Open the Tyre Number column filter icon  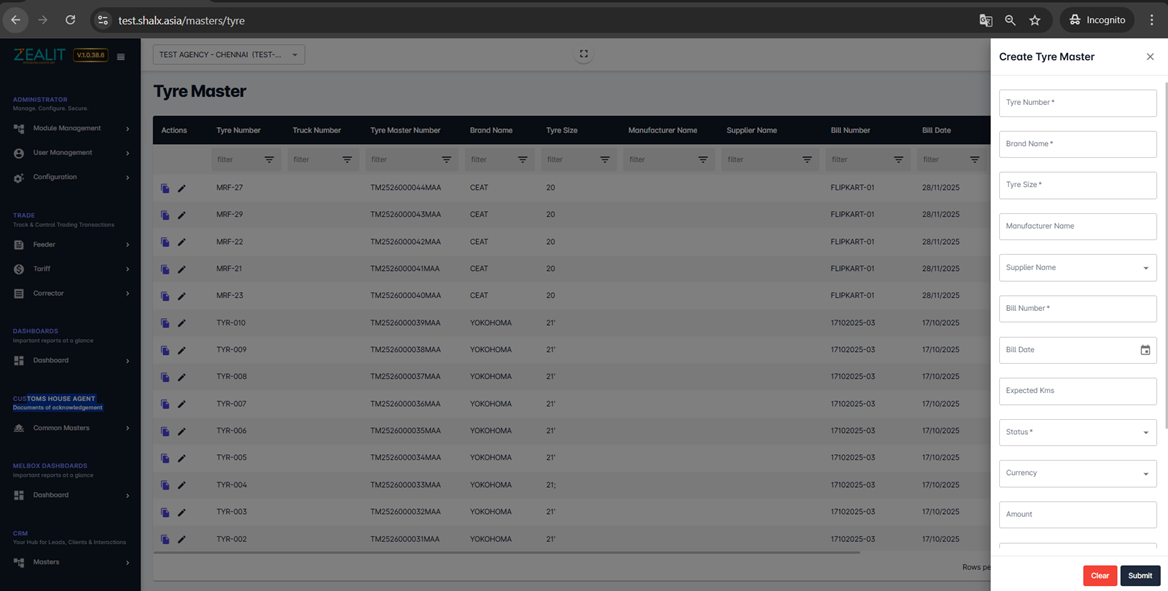point(270,159)
